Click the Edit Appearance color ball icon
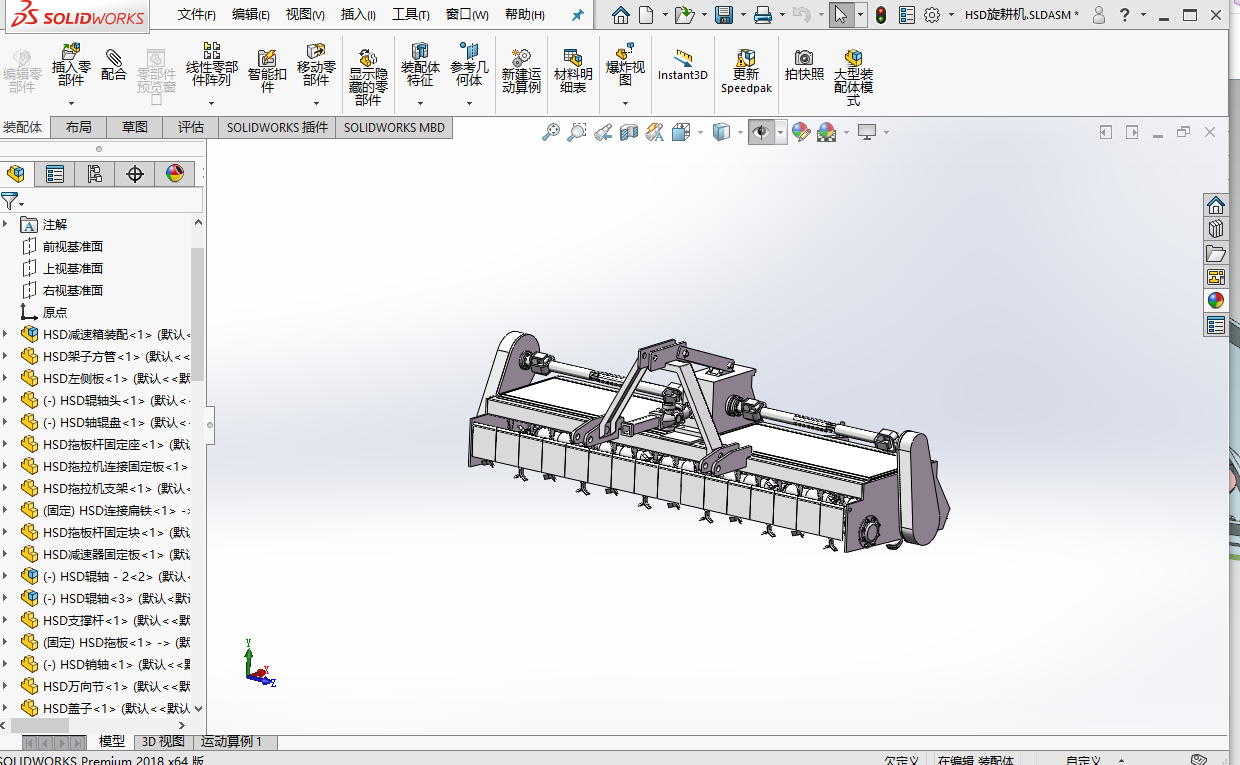1240x765 pixels. (800, 132)
